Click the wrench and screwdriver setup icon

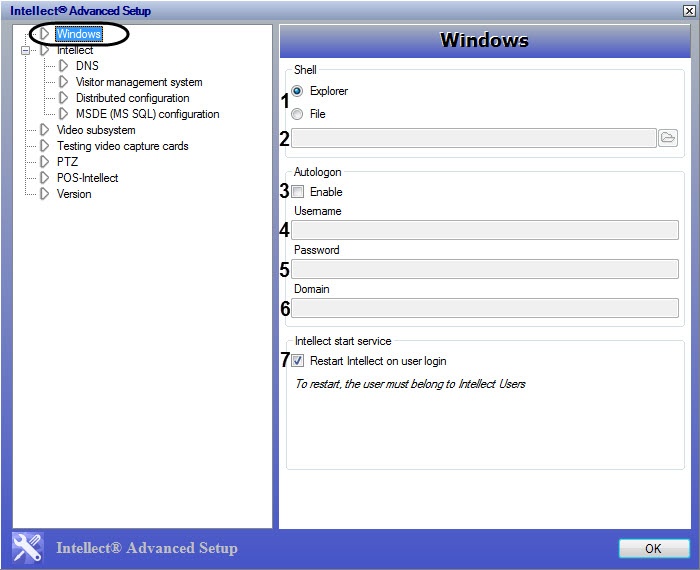tap(27, 547)
